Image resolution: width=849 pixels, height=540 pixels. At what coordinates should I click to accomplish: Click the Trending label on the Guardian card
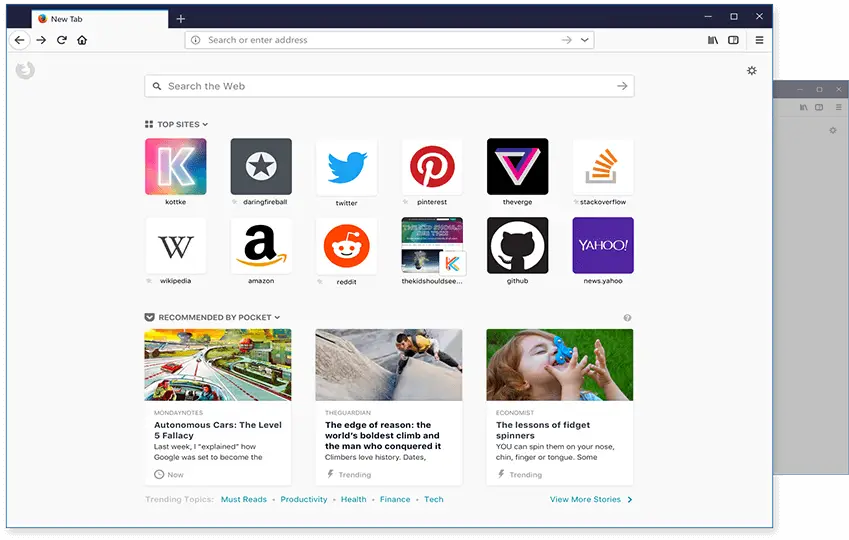(x=355, y=475)
